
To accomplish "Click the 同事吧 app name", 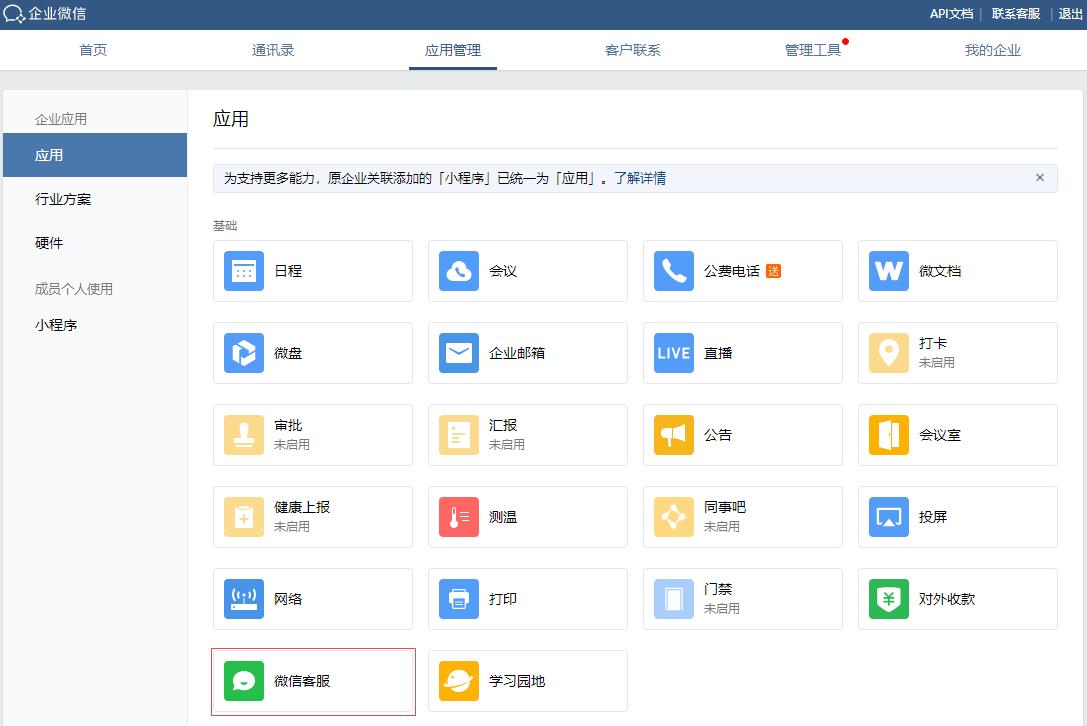I will (725, 507).
